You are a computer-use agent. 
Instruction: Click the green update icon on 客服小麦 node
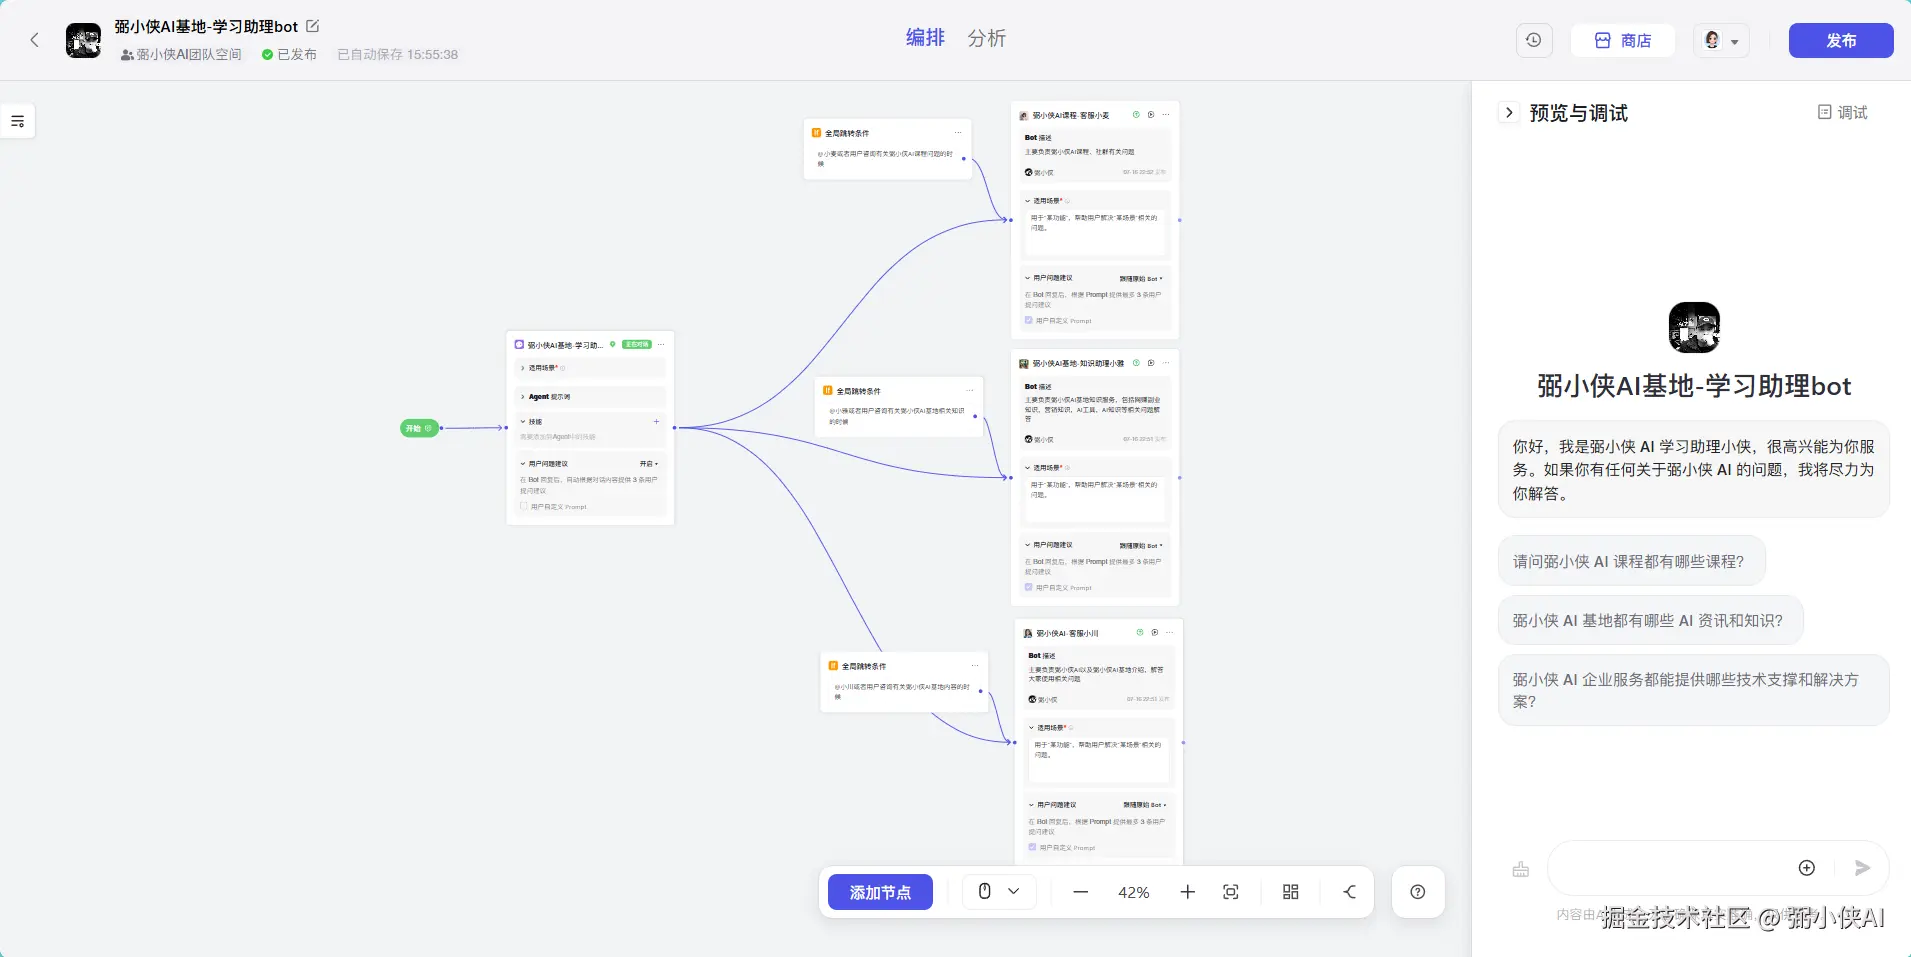point(1136,115)
